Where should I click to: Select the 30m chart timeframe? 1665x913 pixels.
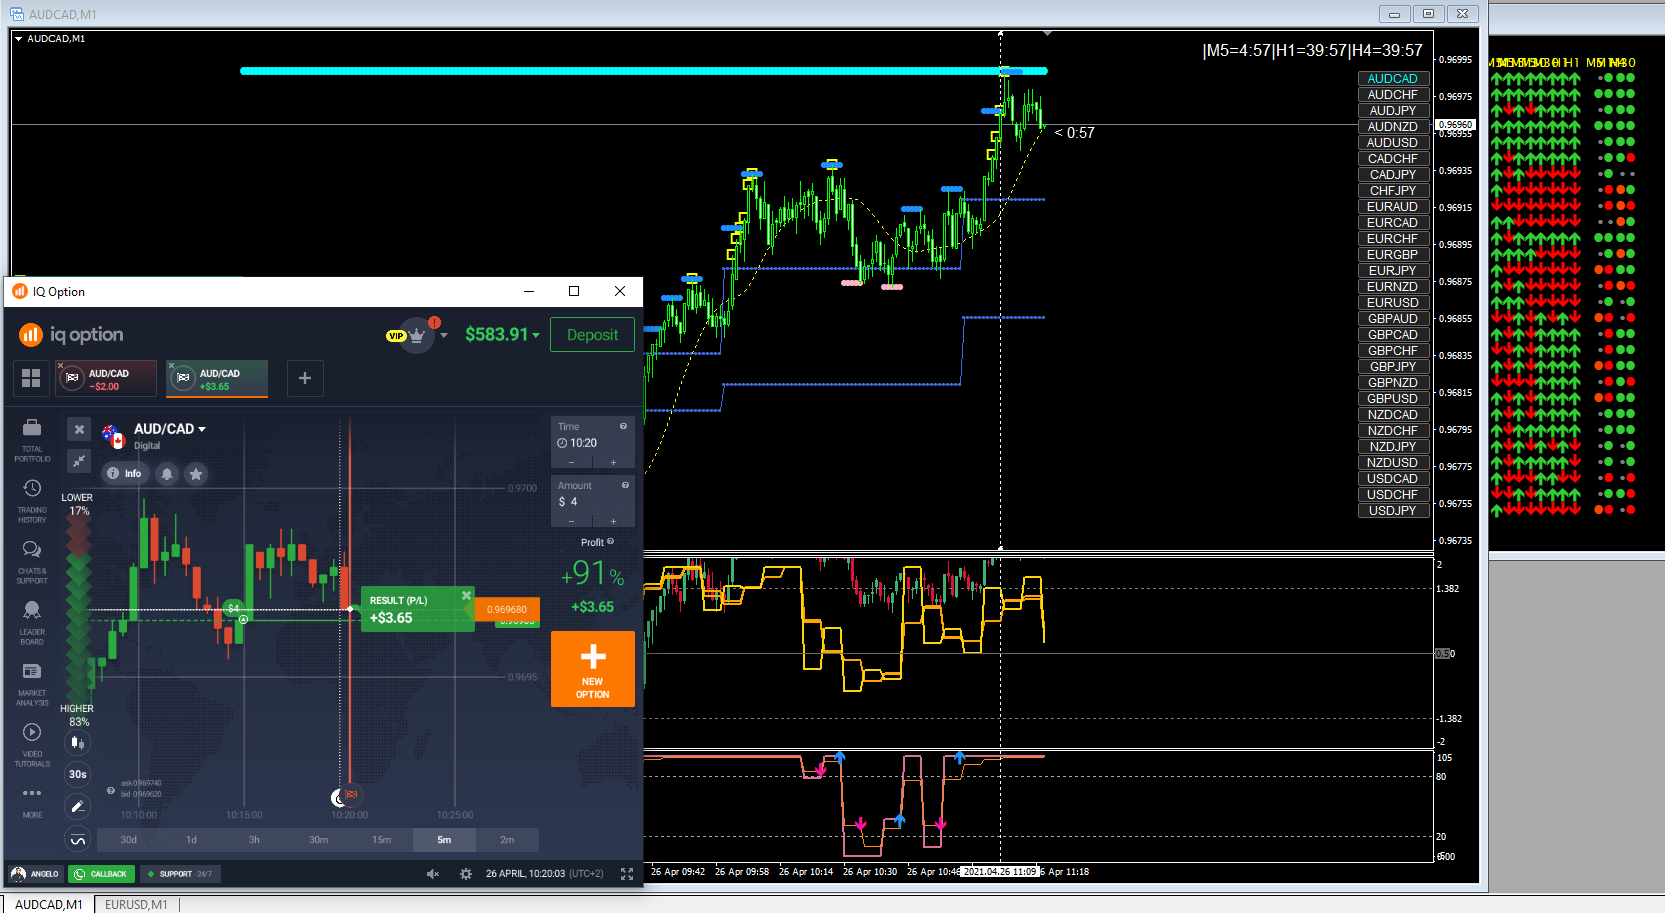click(x=318, y=840)
